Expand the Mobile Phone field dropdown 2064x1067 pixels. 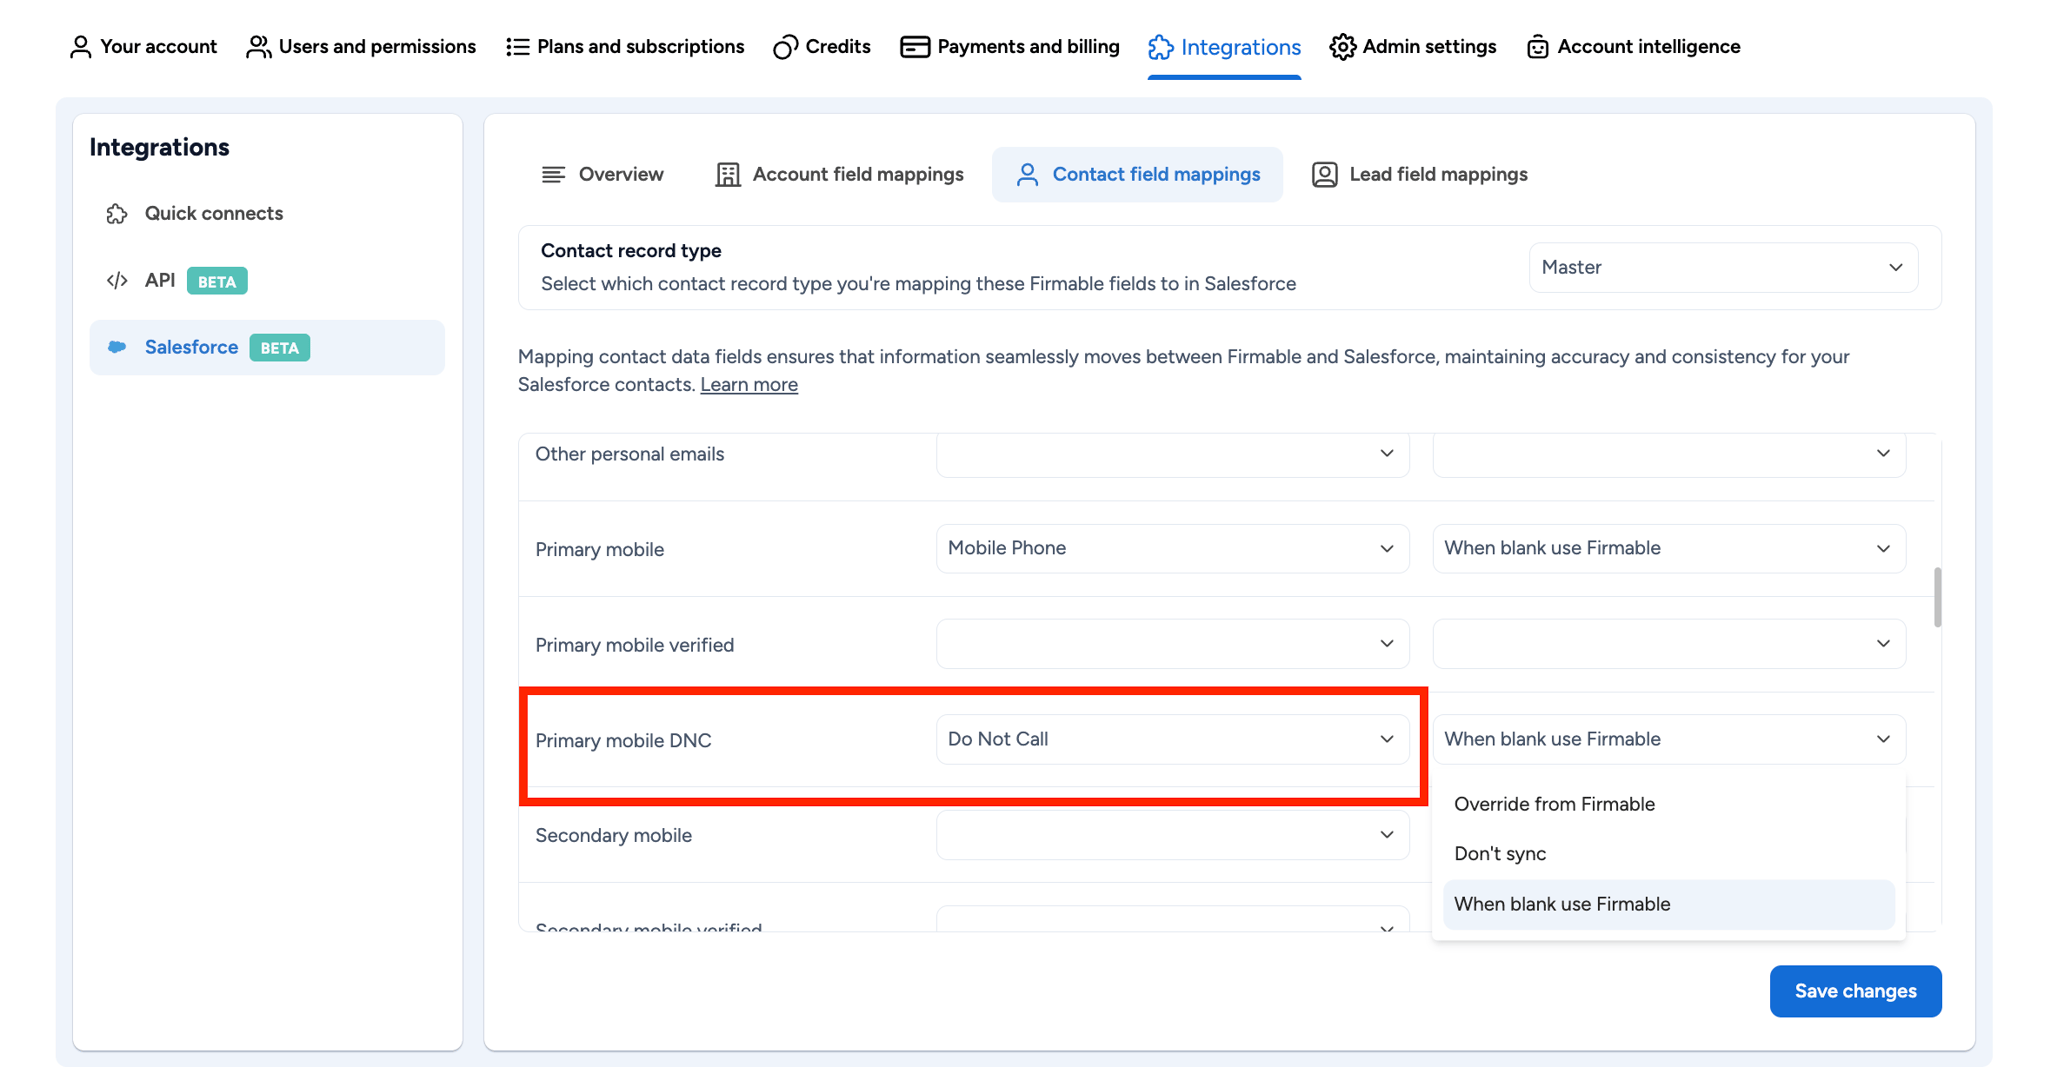click(1171, 548)
